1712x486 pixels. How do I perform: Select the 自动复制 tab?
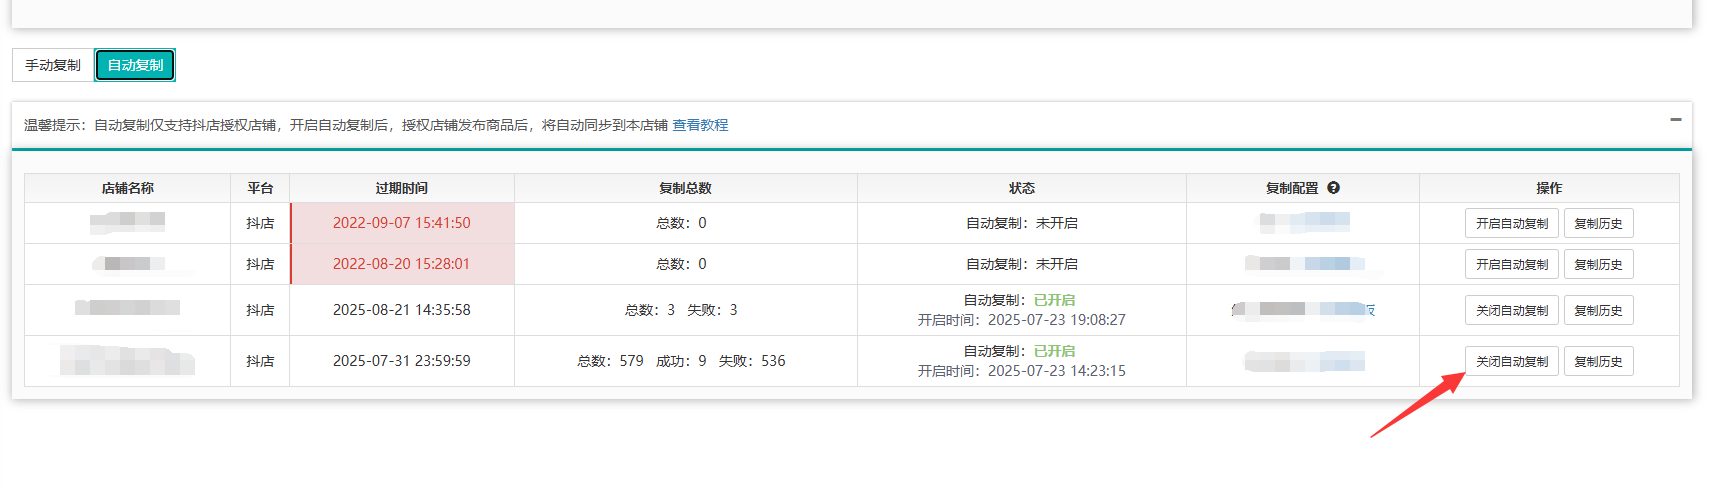tap(135, 65)
